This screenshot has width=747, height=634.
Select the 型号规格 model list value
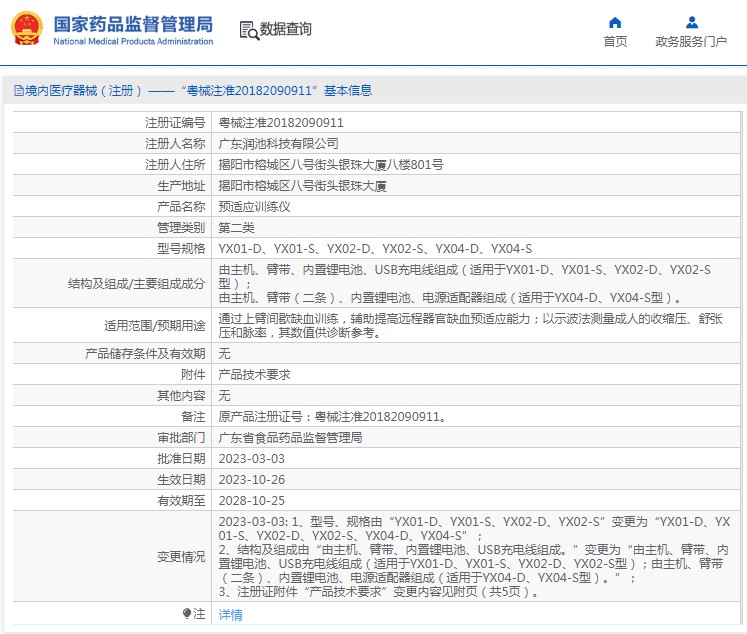point(375,249)
